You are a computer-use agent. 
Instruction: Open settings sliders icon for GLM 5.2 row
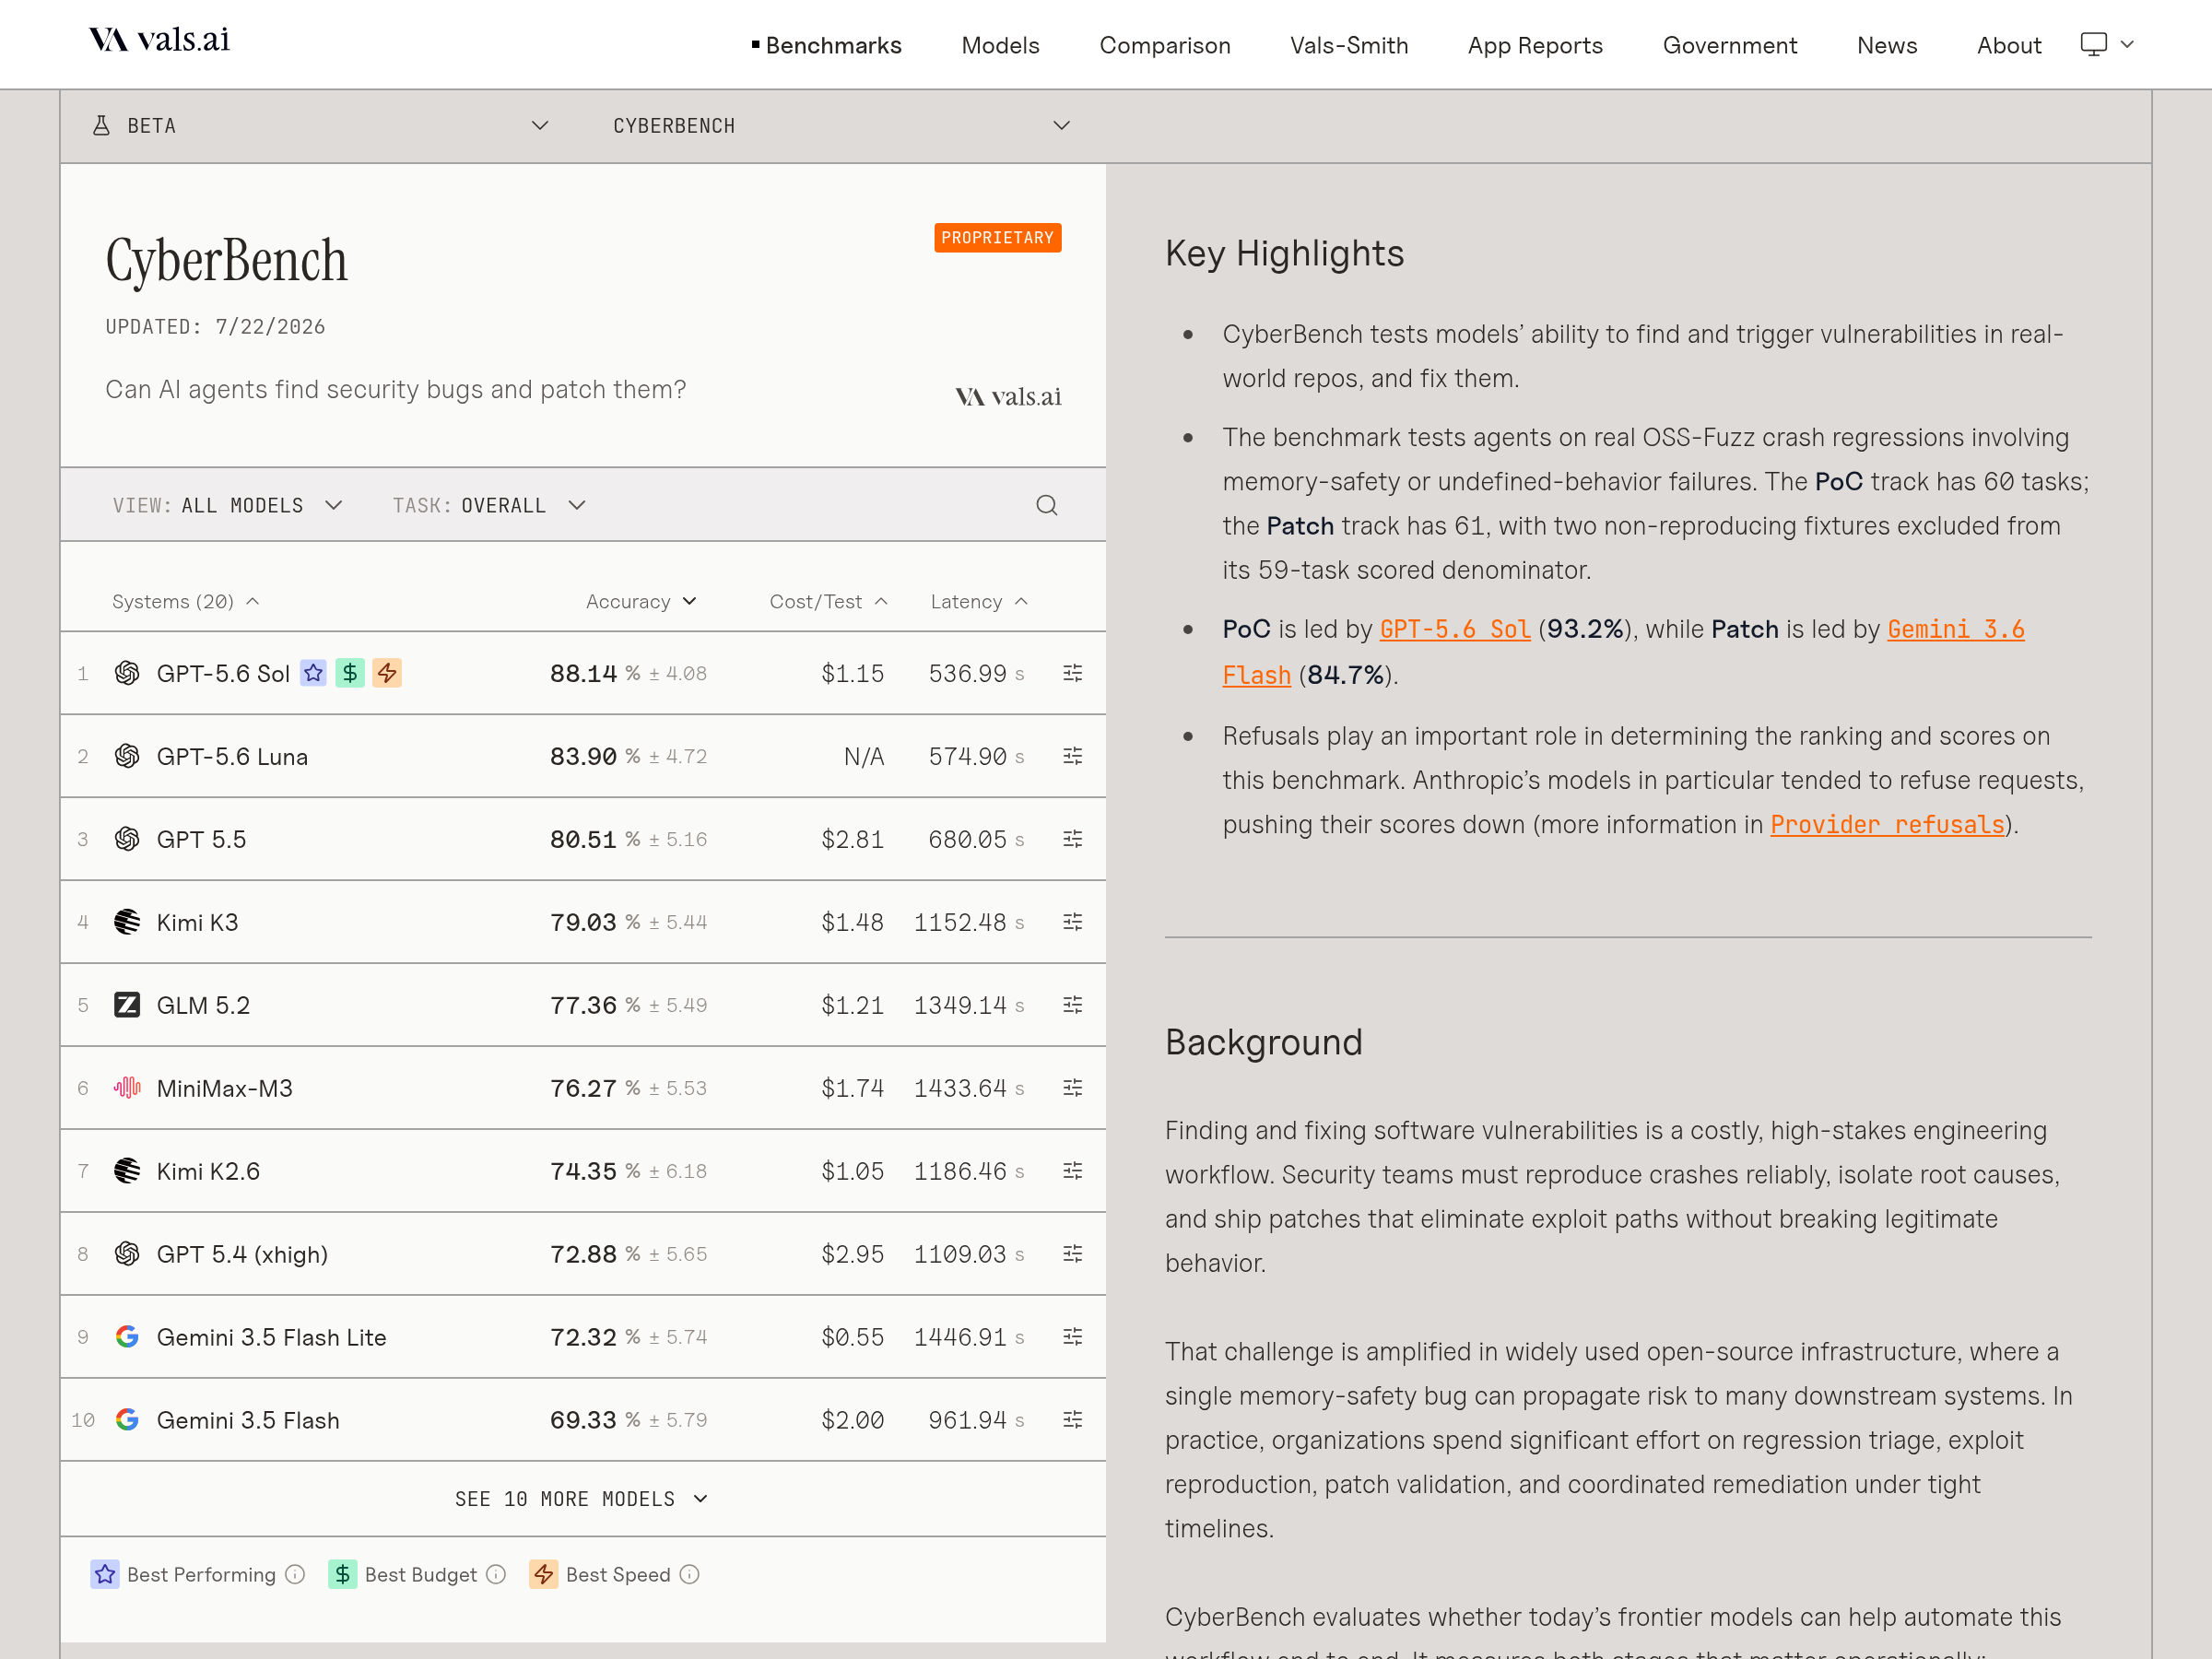[1072, 1005]
